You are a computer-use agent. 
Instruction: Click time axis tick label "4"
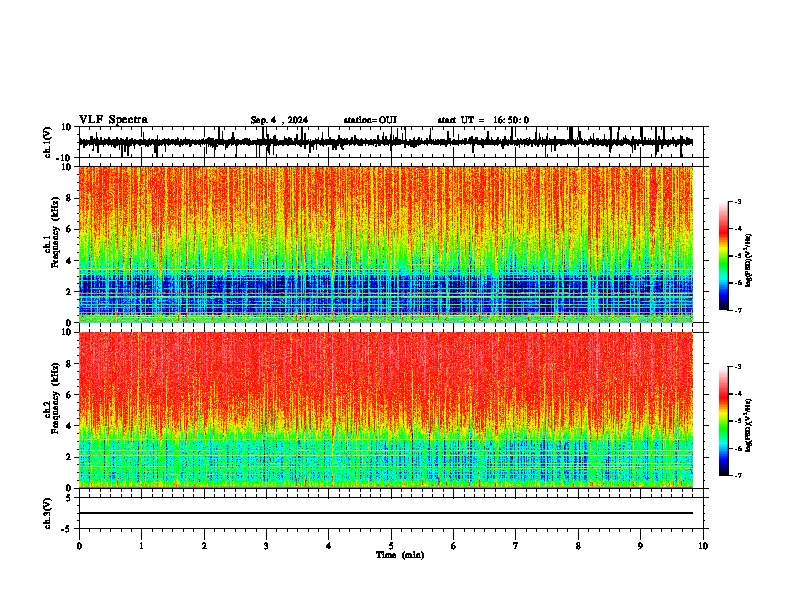(x=329, y=546)
